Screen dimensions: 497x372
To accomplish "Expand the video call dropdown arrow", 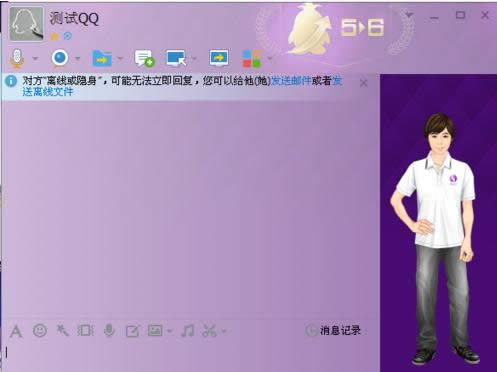I will pyautogui.click(x=78, y=59).
